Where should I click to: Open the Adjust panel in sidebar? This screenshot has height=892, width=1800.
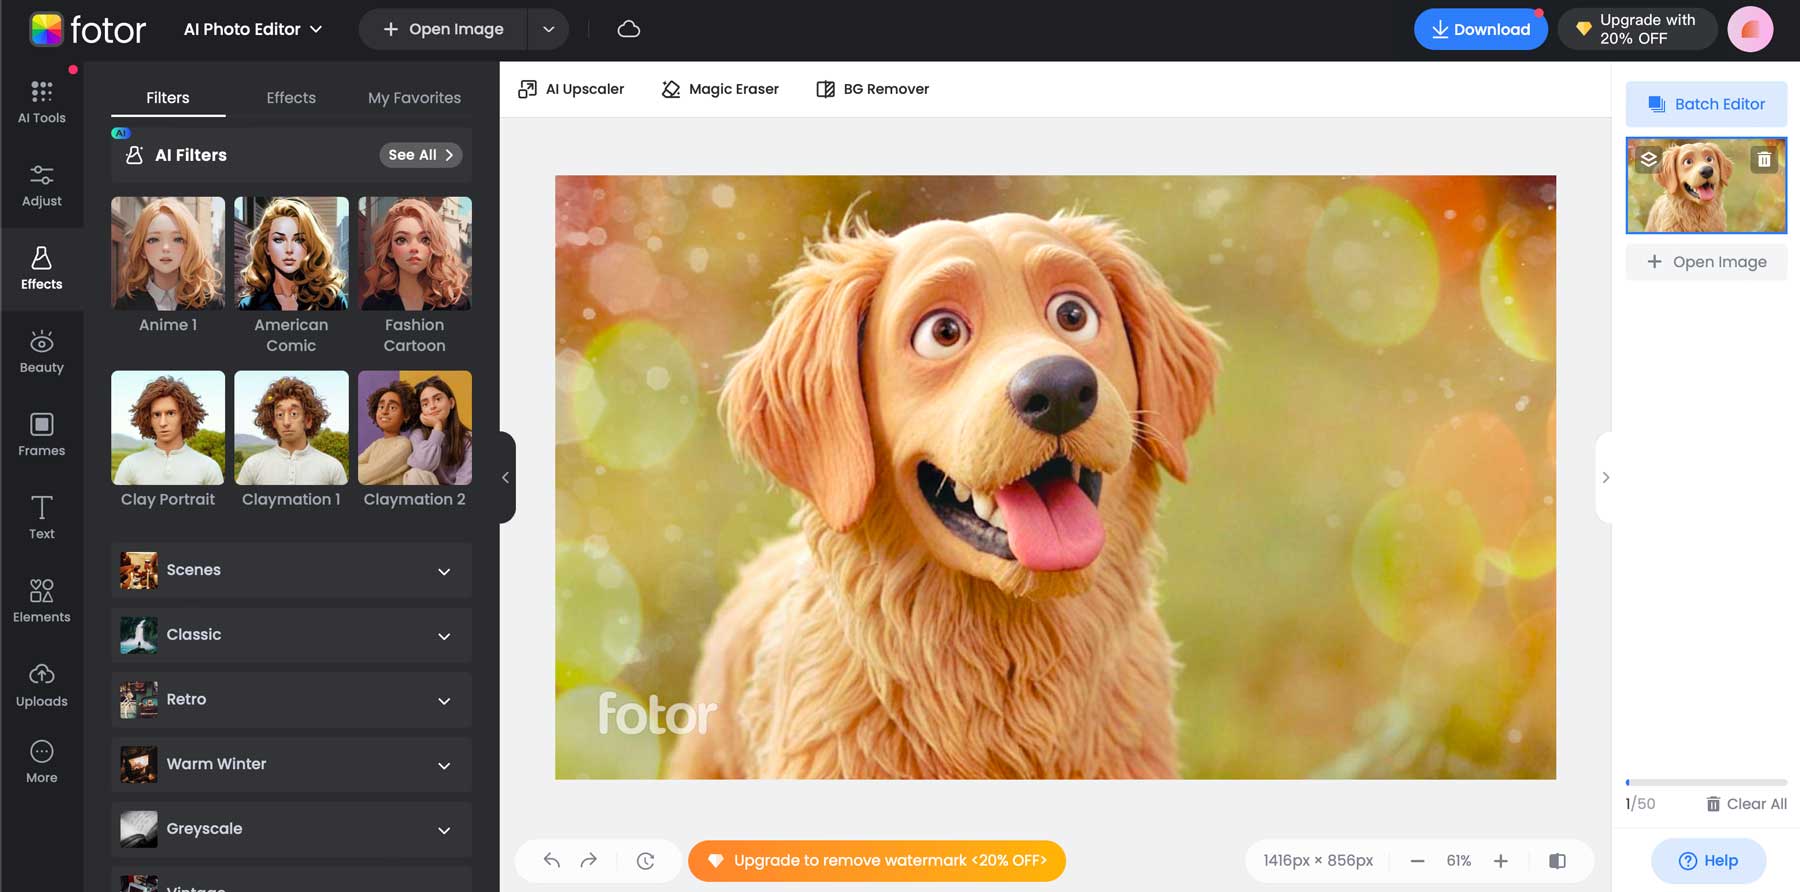41,186
